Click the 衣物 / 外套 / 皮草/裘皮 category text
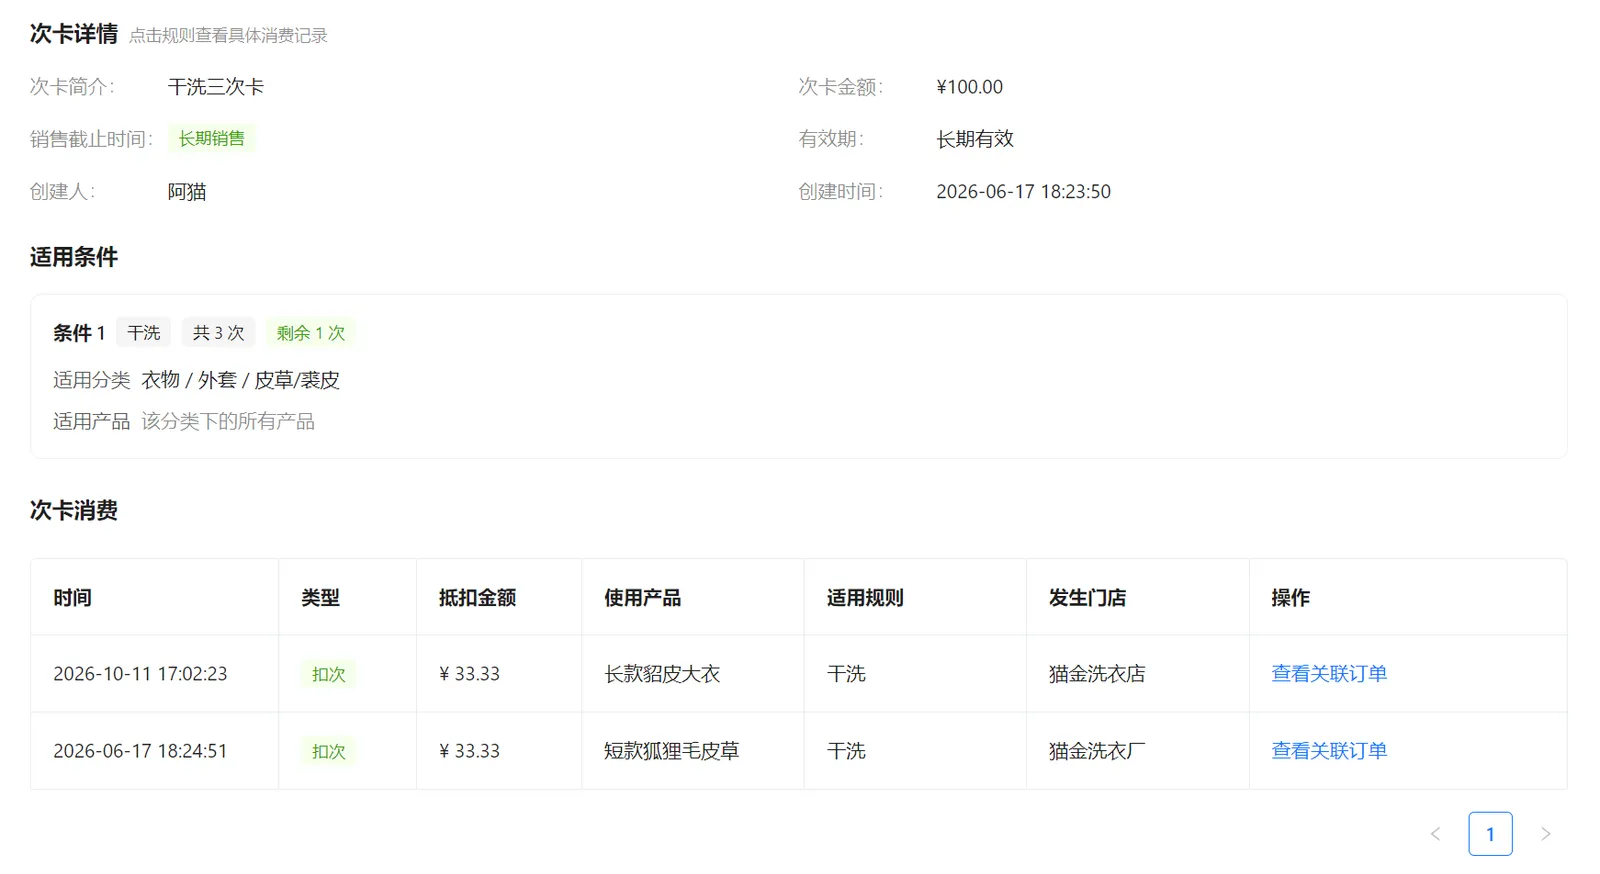The height and width of the screenshot is (874, 1600). pyautogui.click(x=241, y=380)
